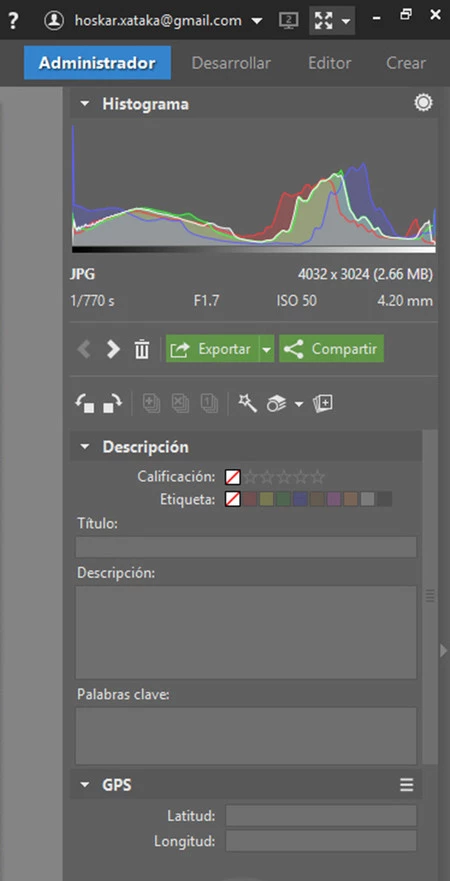Click the add to album cards icon
Screen dimensions: 450x881
pyautogui.click(x=322, y=403)
